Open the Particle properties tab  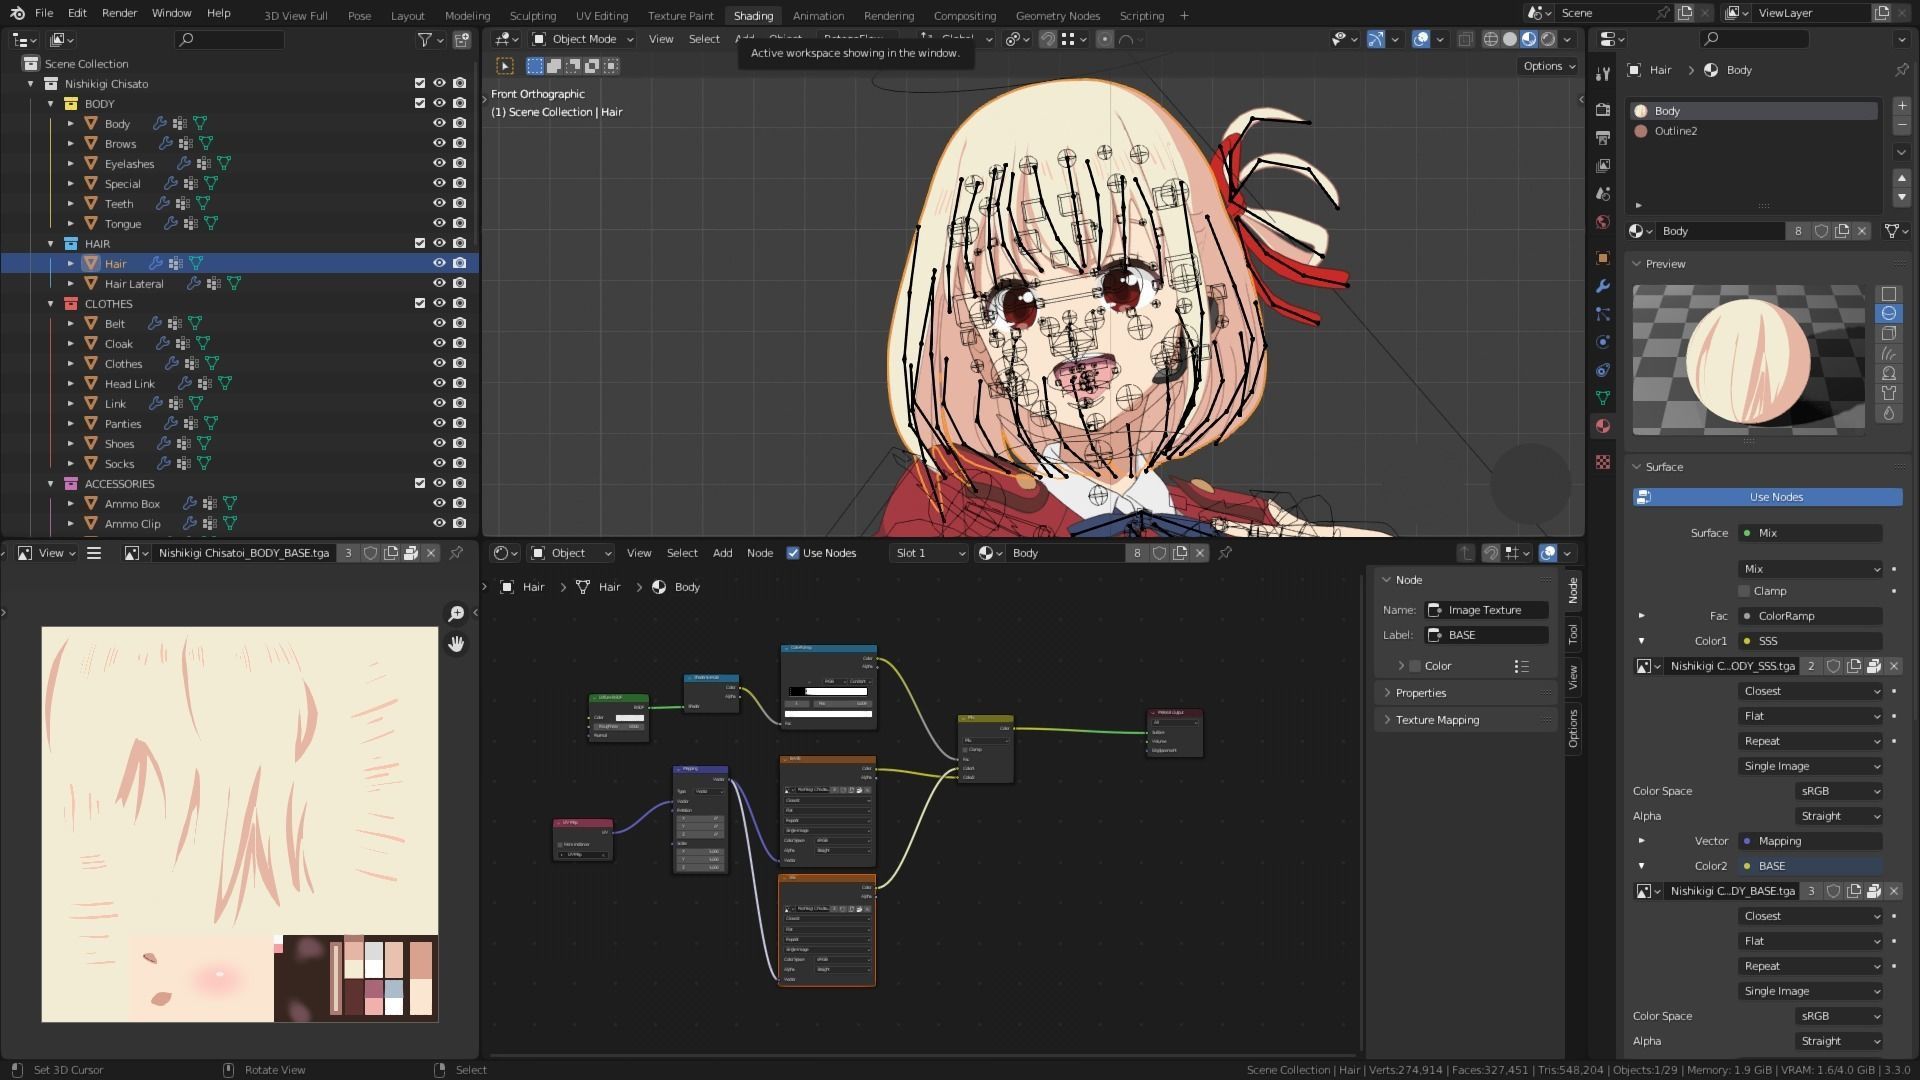[1603, 314]
